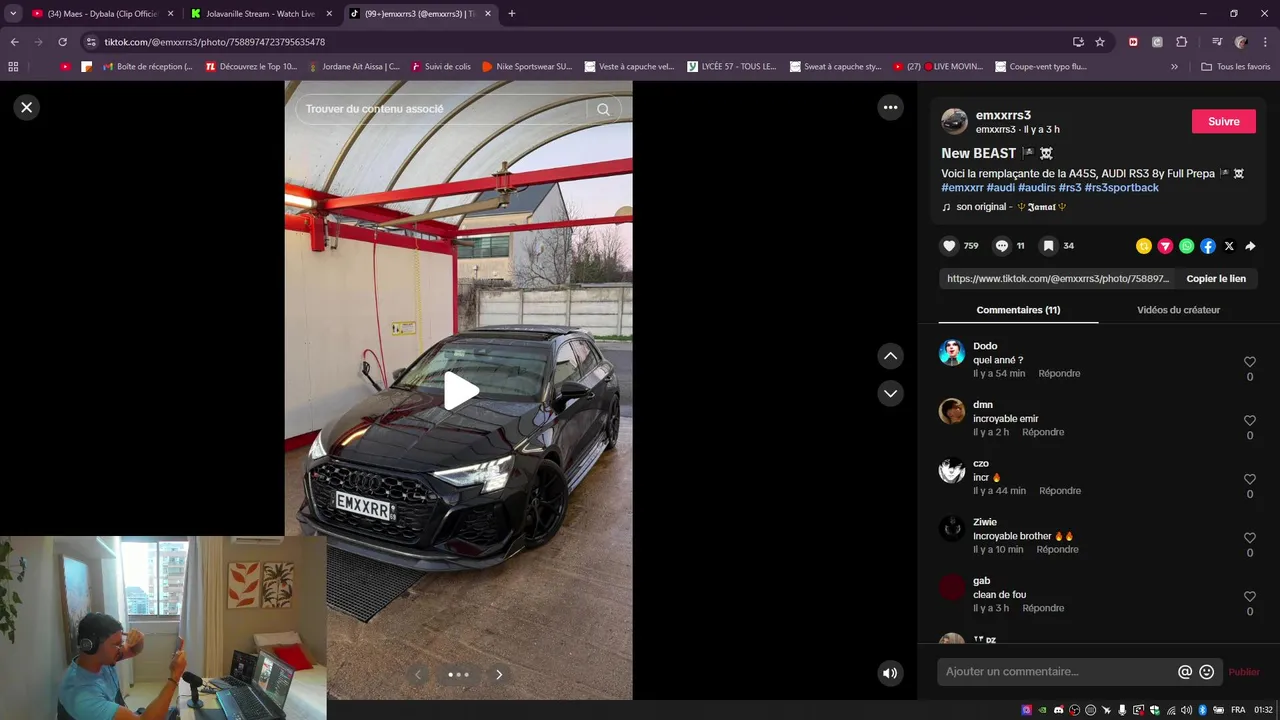Reload the page with browser refresh icon
The width and height of the screenshot is (1280, 720).
pos(62,42)
